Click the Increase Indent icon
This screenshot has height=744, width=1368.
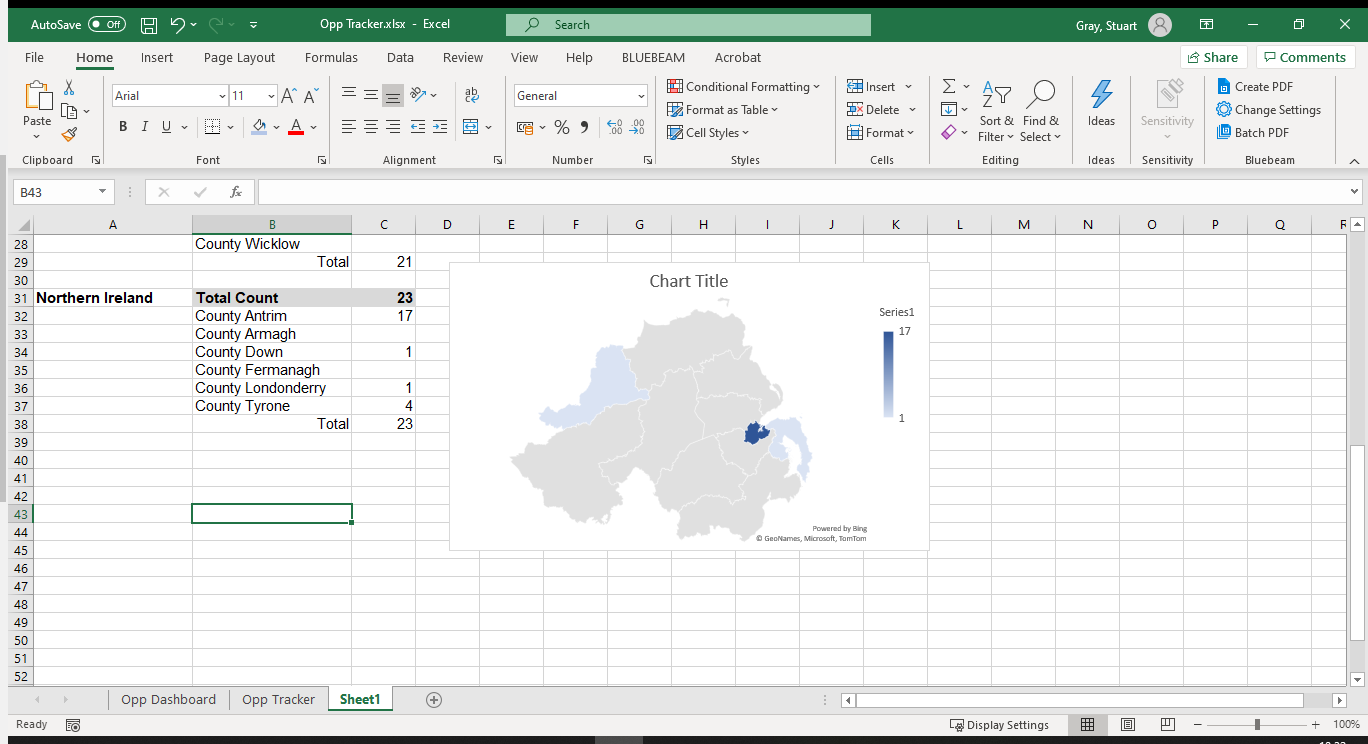coord(440,127)
